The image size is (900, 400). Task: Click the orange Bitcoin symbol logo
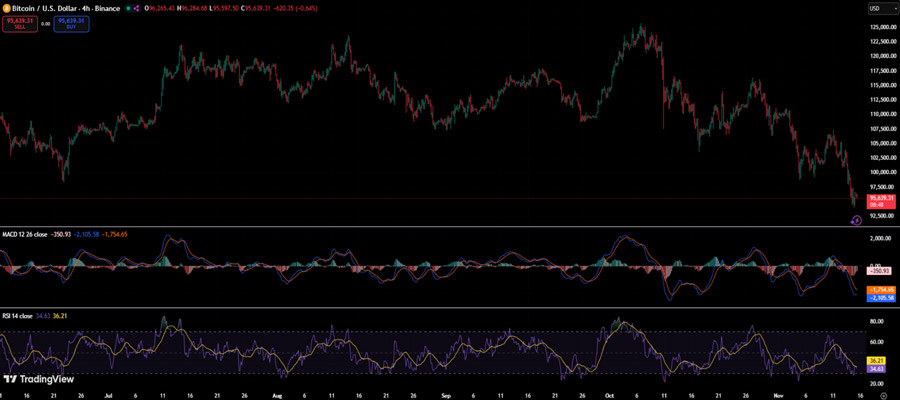[5, 9]
